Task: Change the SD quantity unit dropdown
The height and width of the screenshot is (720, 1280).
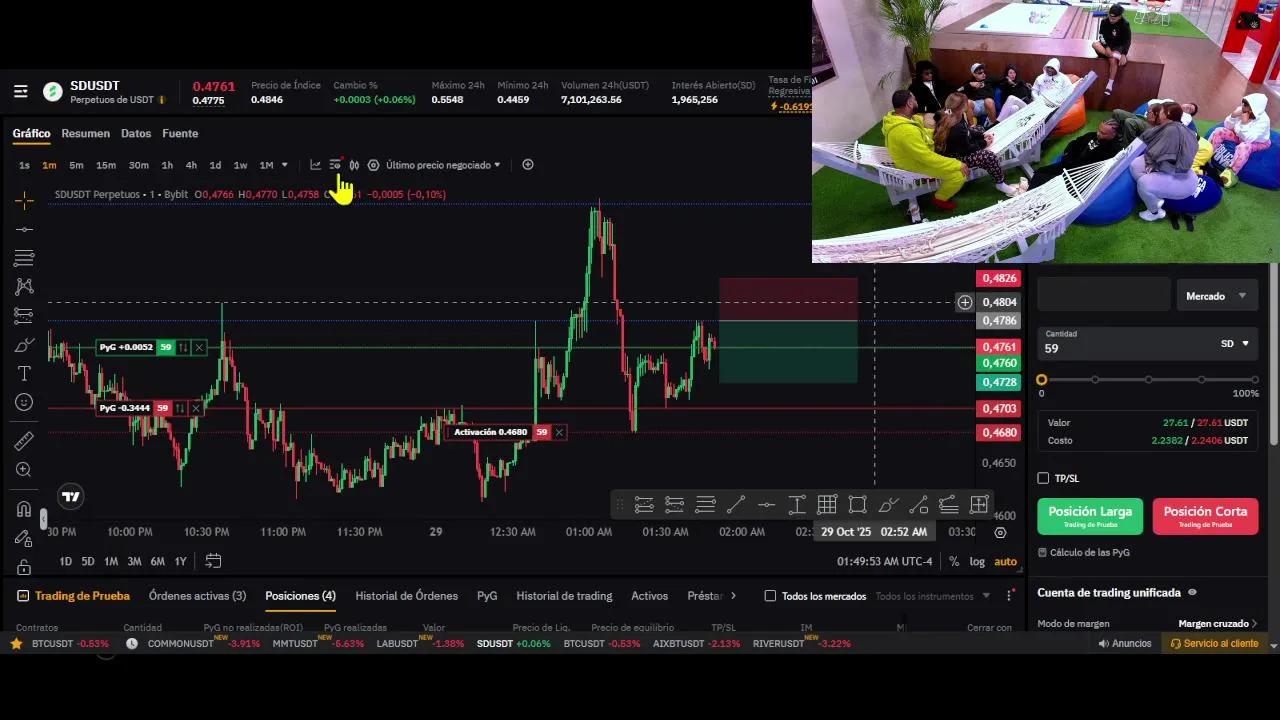Action: point(1235,344)
